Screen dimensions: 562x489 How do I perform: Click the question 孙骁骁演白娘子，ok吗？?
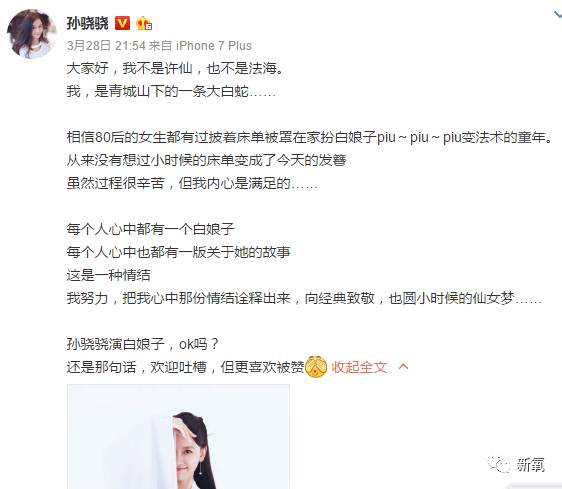143,344
